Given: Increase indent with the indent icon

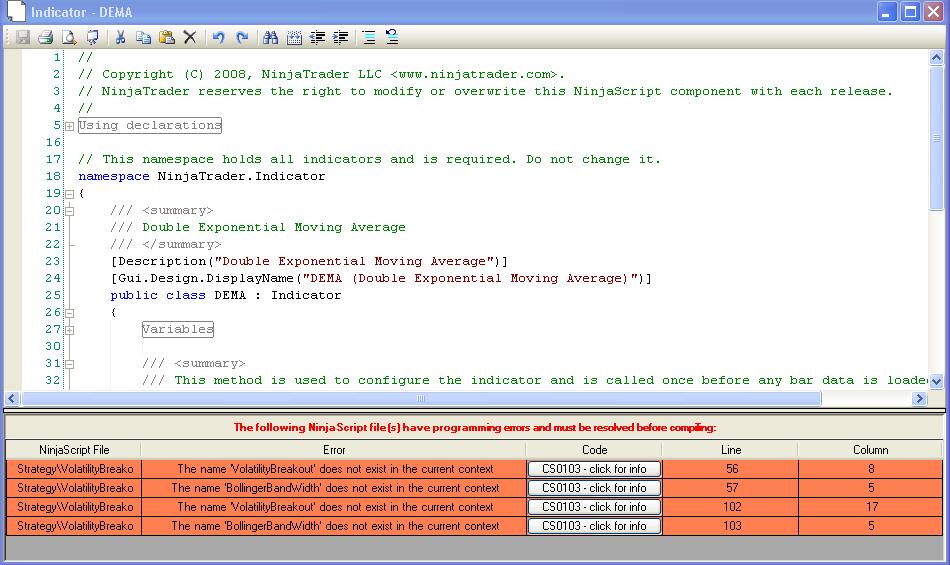Looking at the screenshot, I should click(x=340, y=38).
